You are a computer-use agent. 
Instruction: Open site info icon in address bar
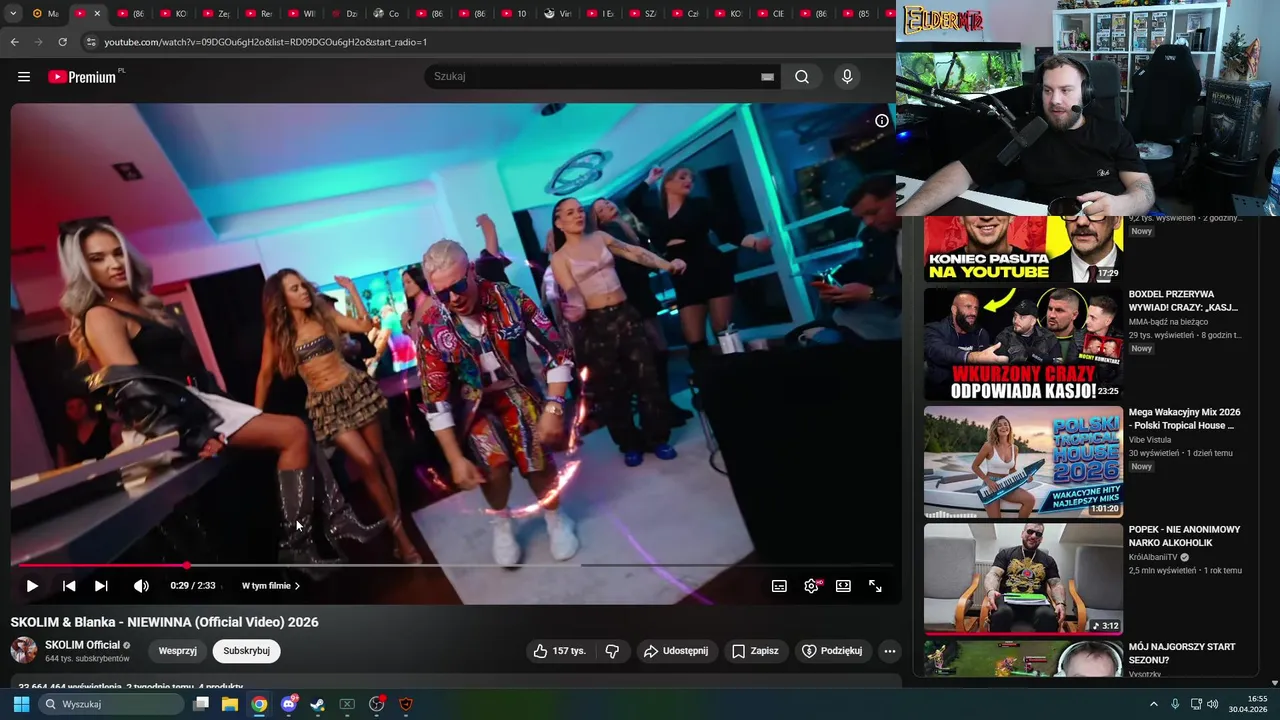coord(91,42)
